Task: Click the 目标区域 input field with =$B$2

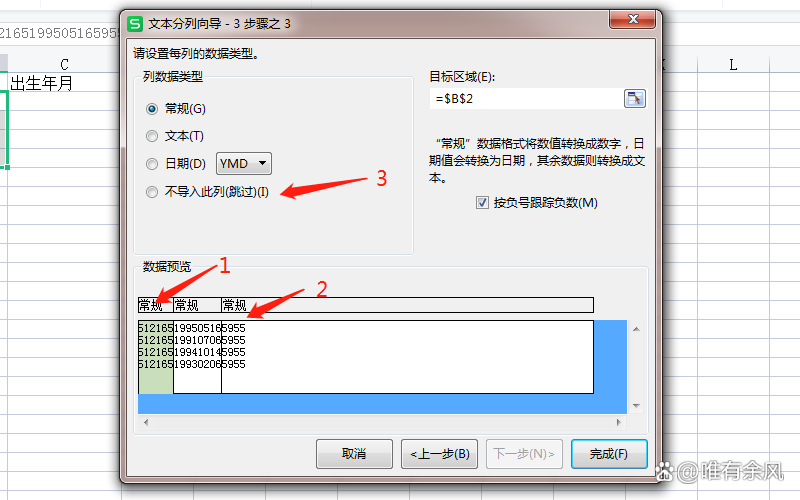Action: (527, 98)
